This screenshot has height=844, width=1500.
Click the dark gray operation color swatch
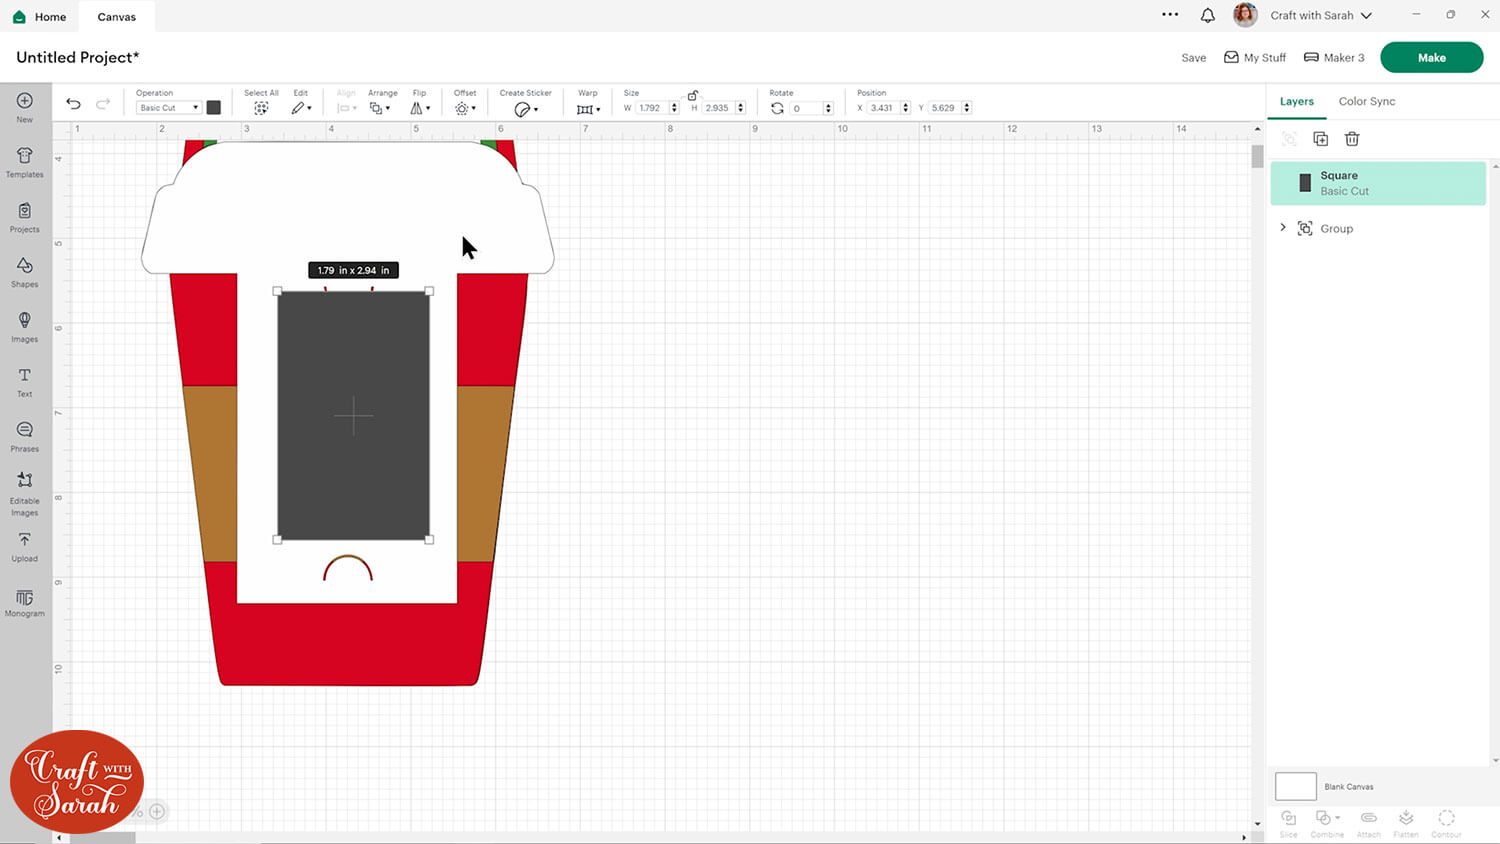click(x=214, y=108)
